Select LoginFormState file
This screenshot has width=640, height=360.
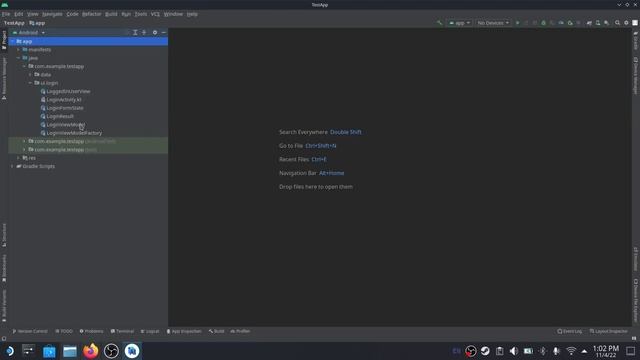(x=64, y=108)
